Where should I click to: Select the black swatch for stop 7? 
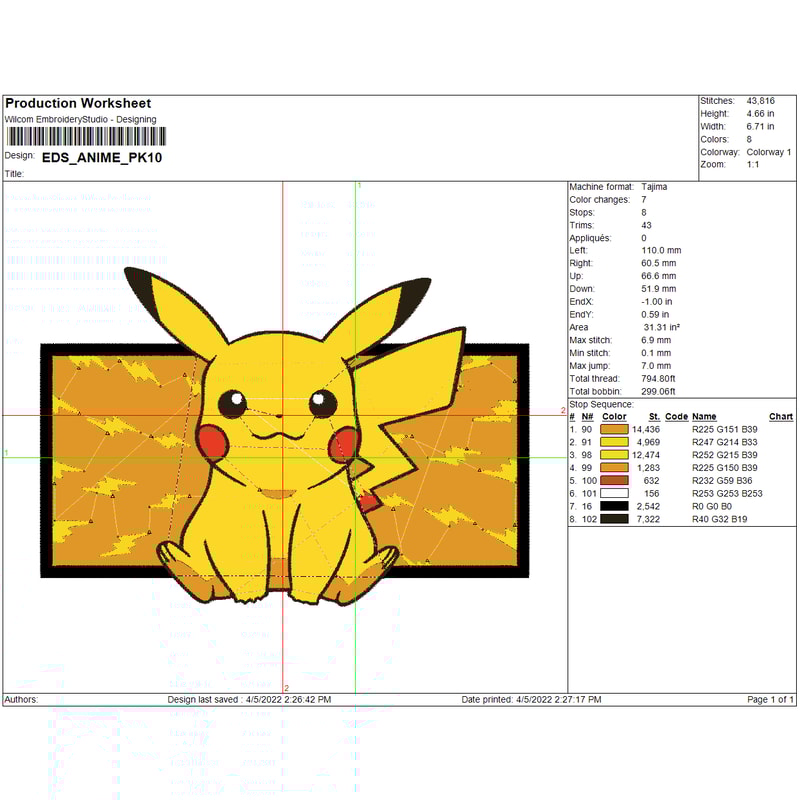point(614,506)
